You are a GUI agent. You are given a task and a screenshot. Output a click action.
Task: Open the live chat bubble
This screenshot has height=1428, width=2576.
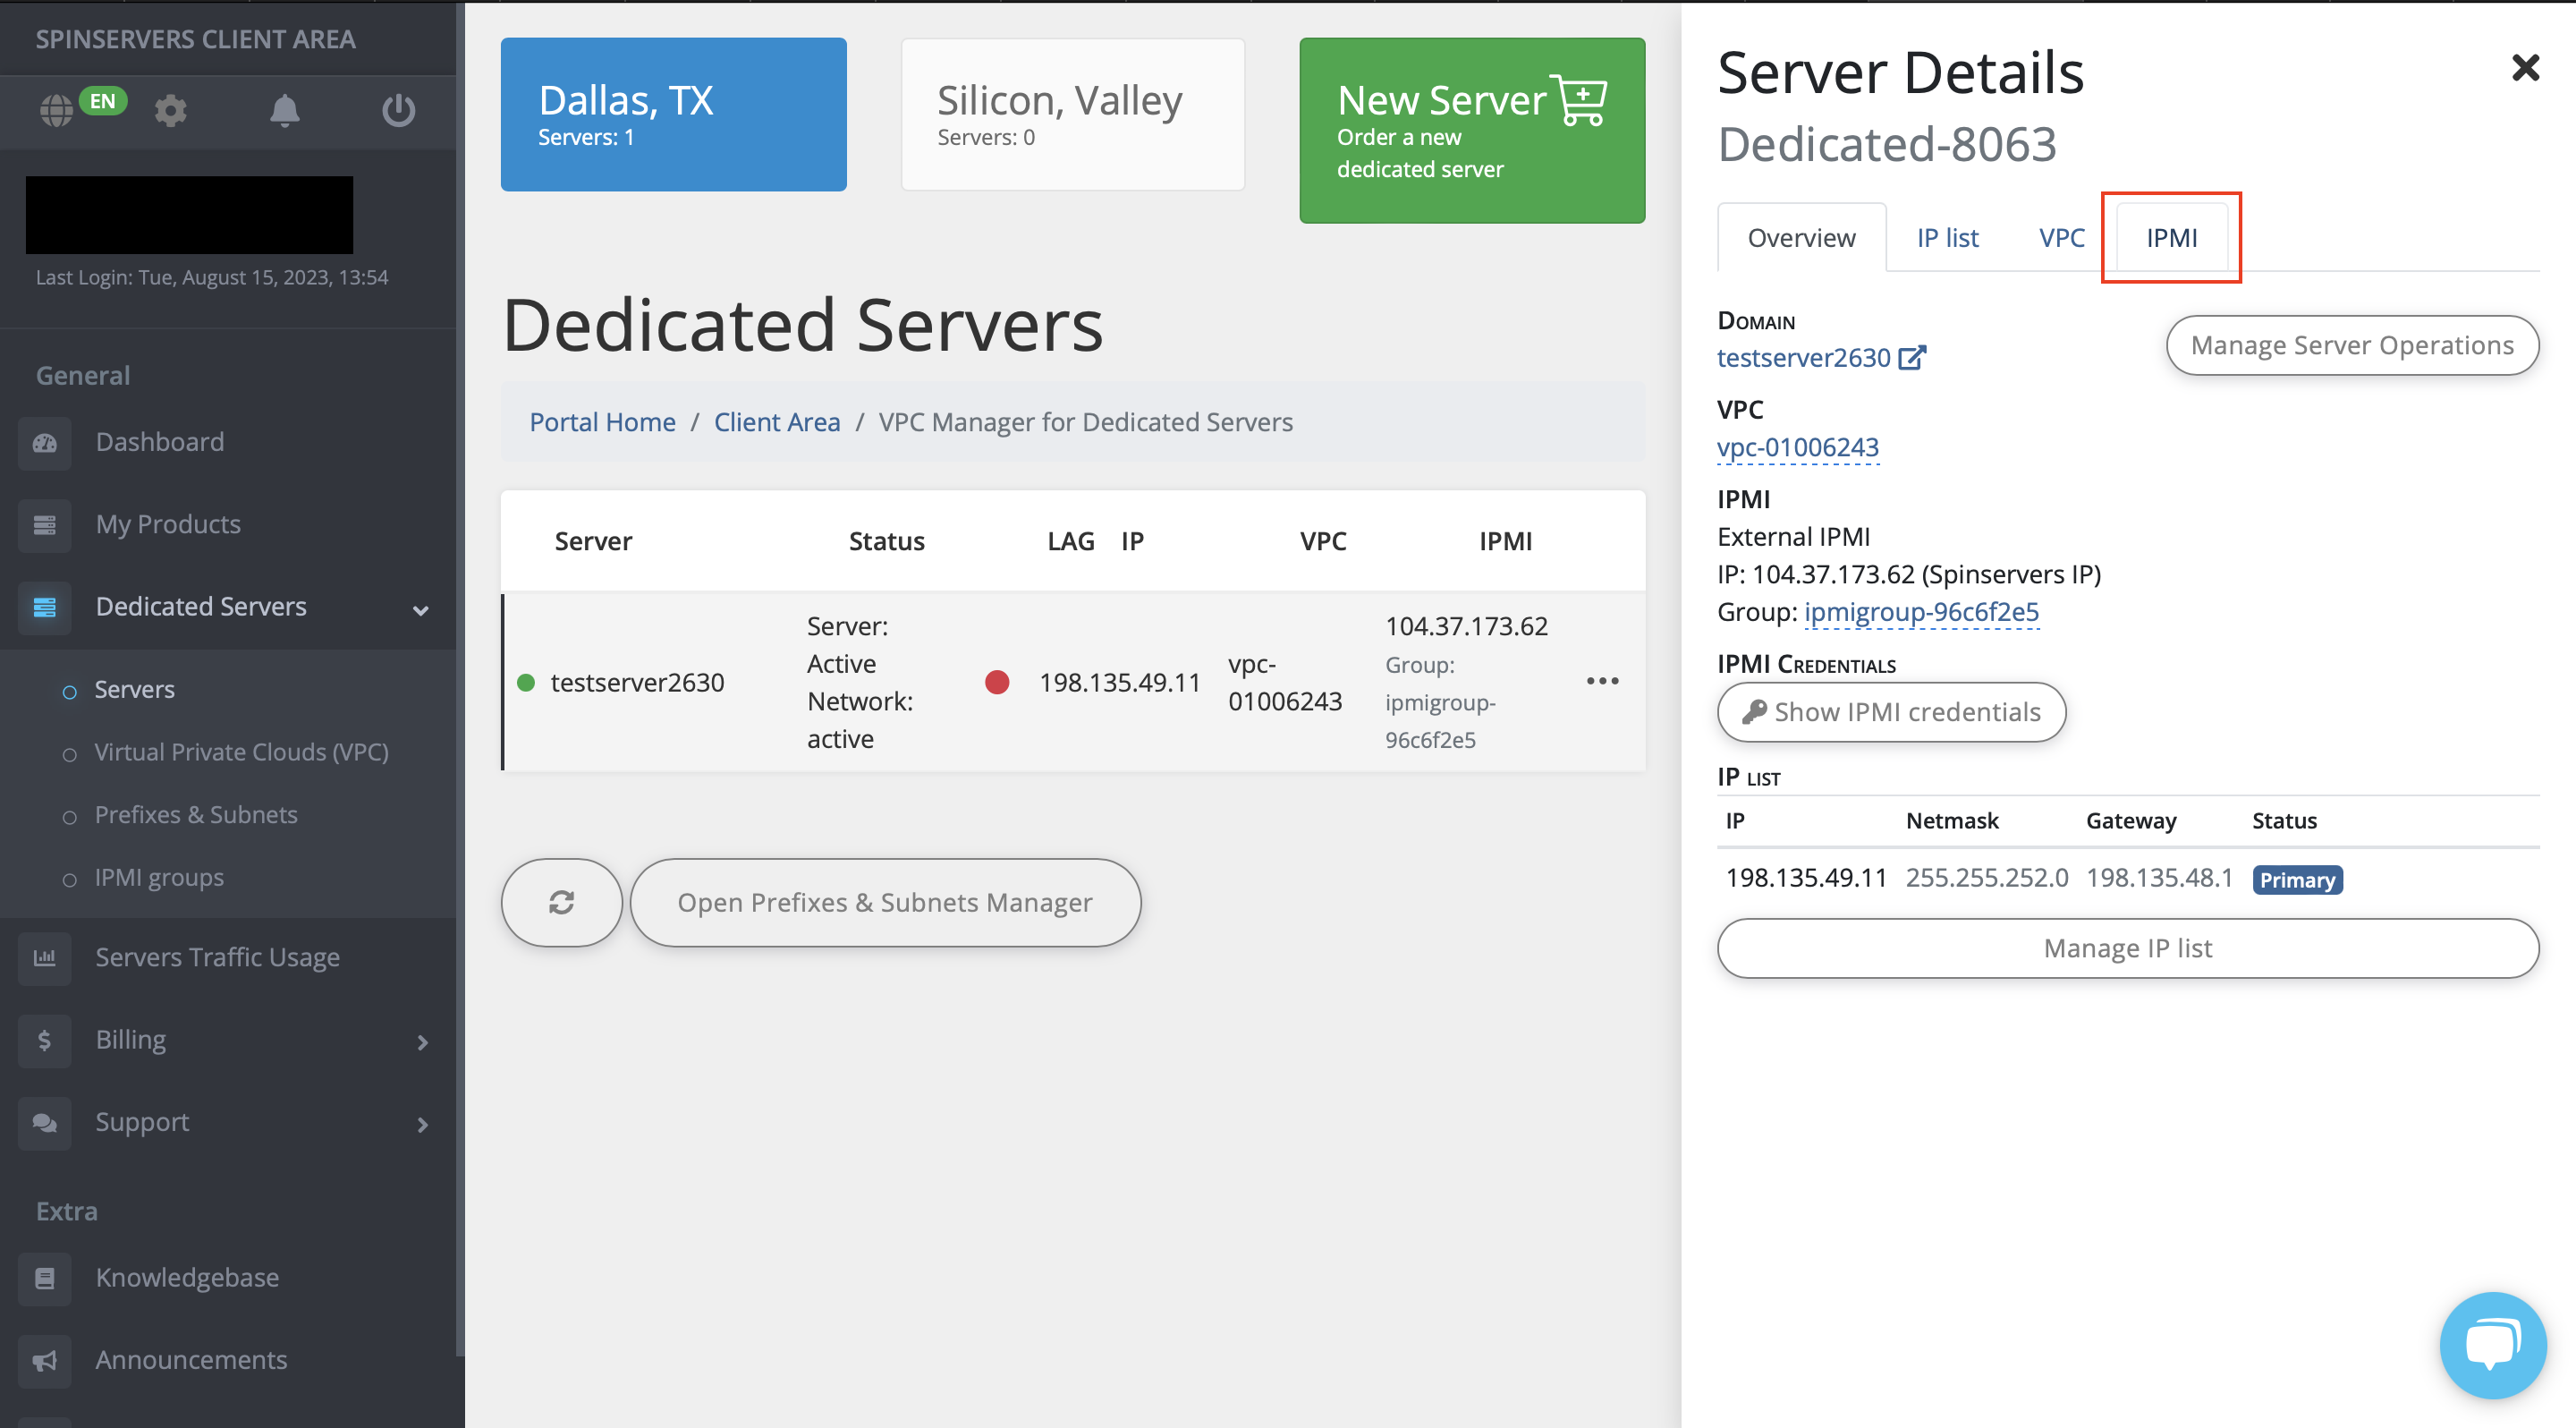point(2492,1344)
